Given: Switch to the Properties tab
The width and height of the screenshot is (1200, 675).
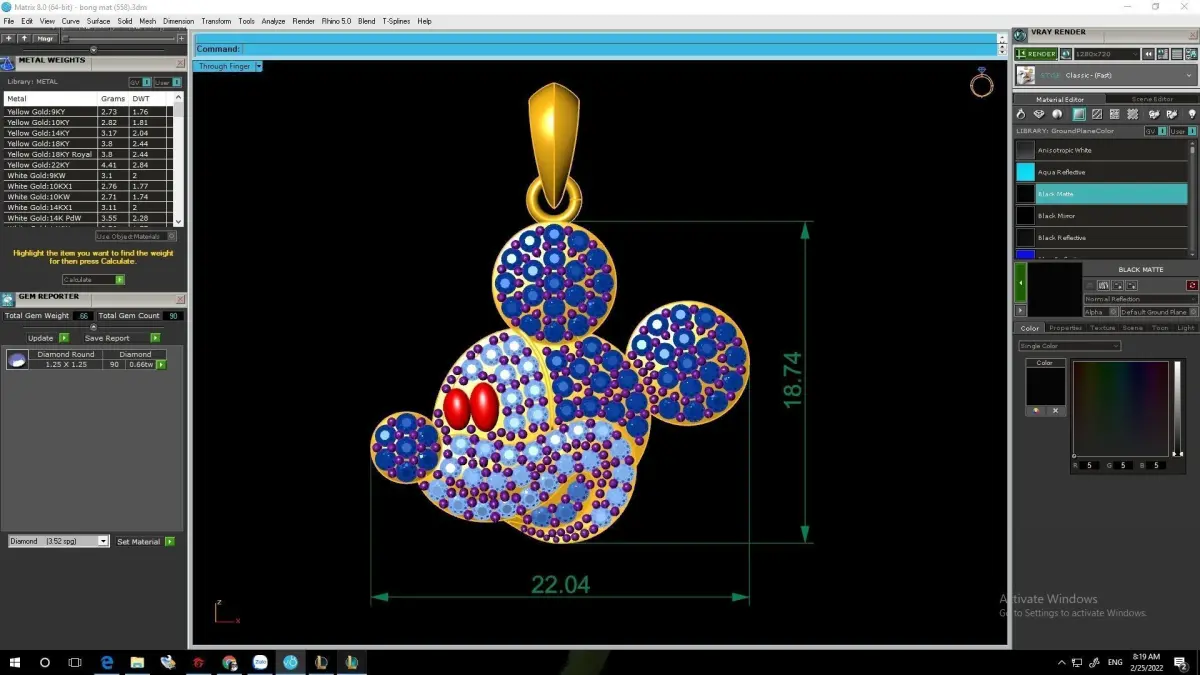Looking at the screenshot, I should [1065, 328].
